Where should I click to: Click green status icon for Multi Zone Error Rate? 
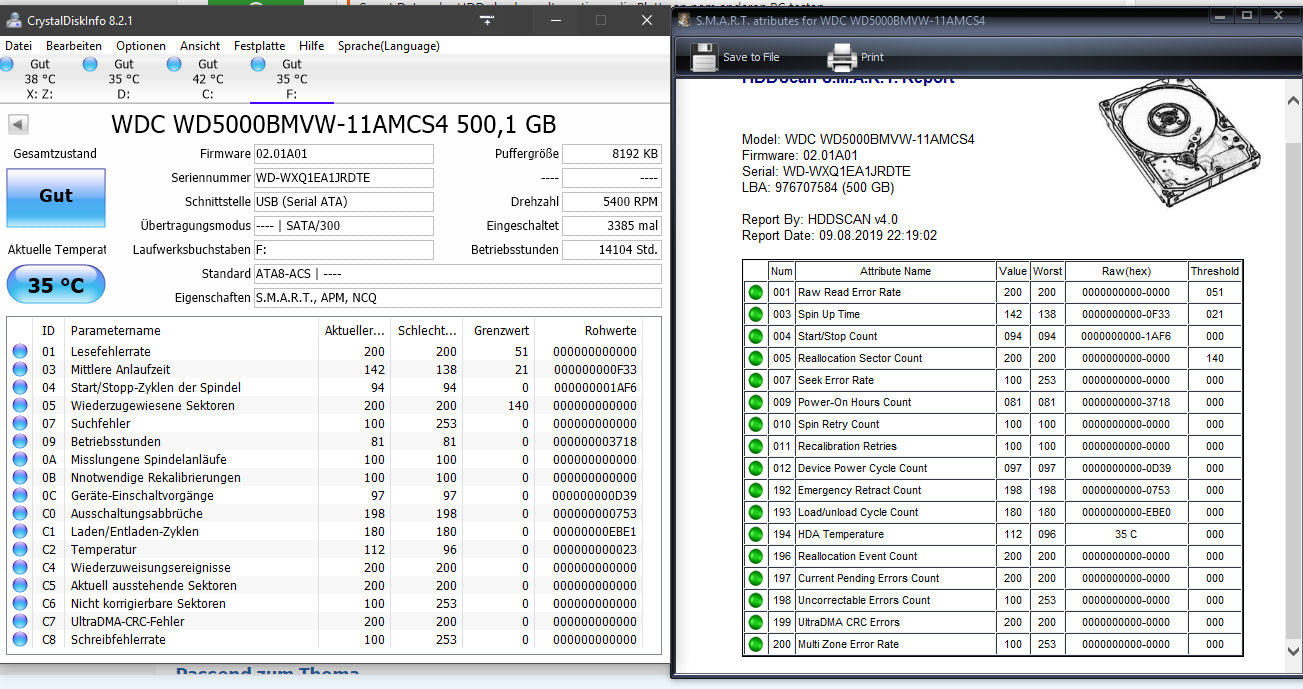click(x=755, y=644)
